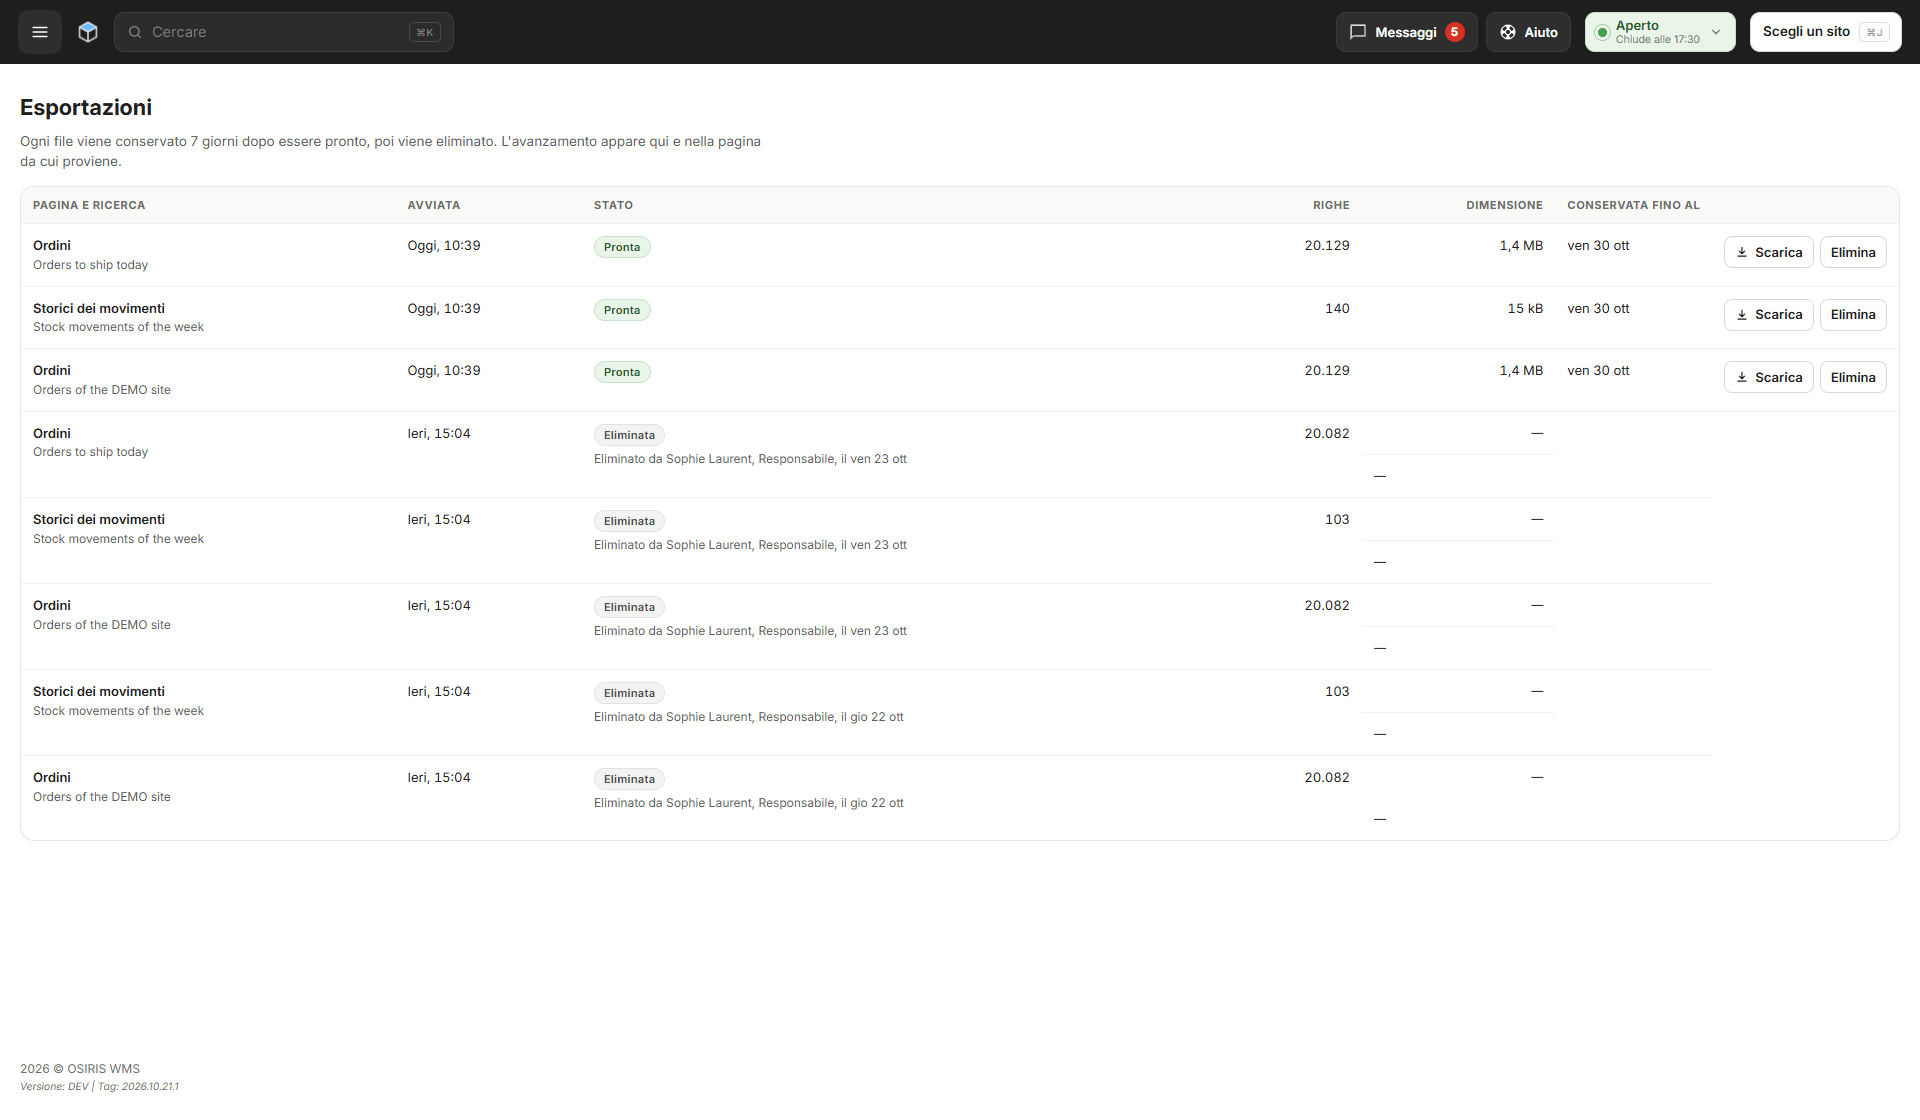1920x1120 pixels.
Task: Click the green open status dot
Action: point(1602,33)
